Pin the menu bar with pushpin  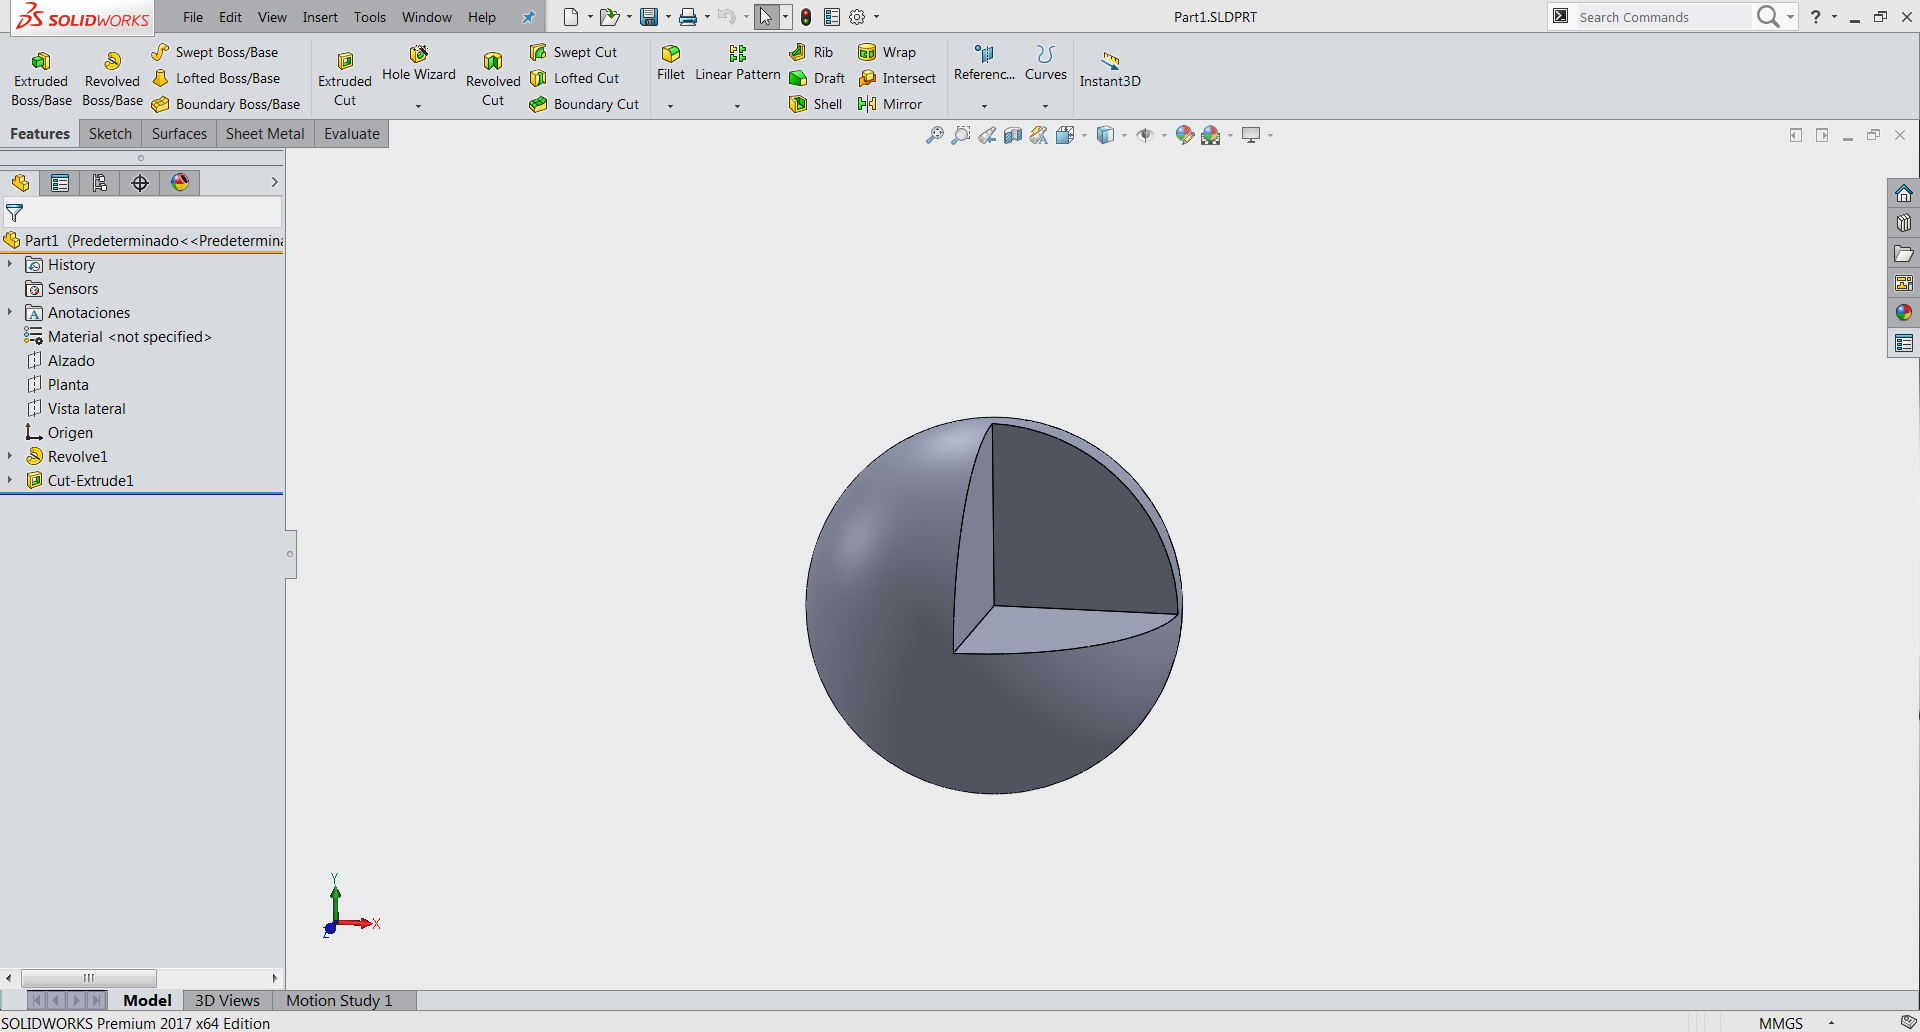pos(528,17)
